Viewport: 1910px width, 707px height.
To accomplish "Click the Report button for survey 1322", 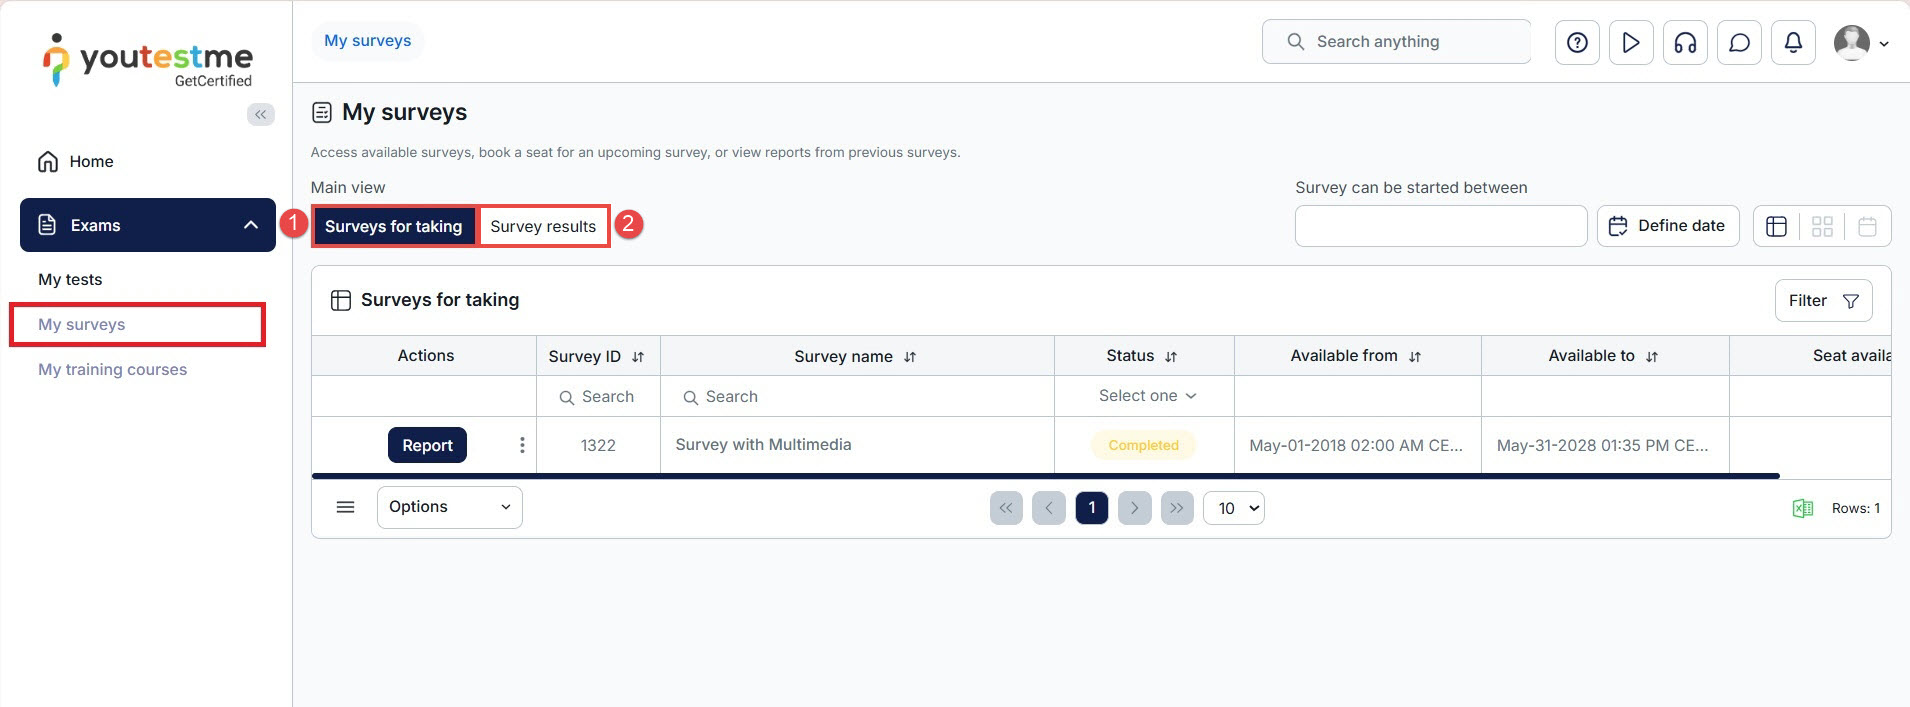I will (427, 445).
